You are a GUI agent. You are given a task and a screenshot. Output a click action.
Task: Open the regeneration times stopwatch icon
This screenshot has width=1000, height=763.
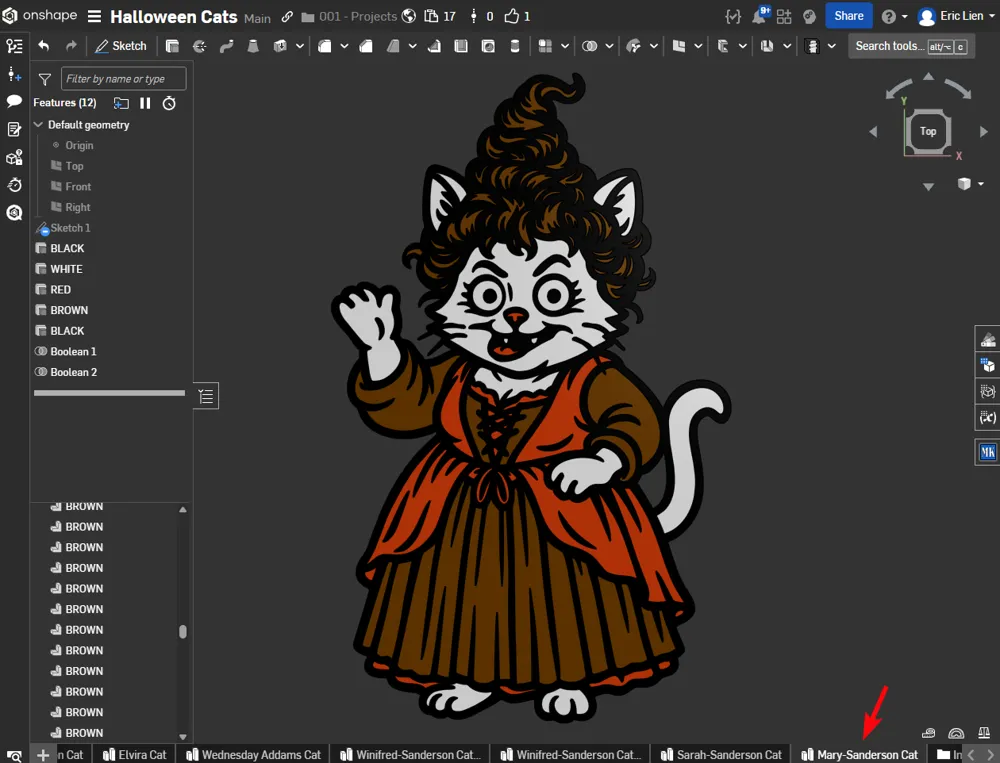pyautogui.click(x=169, y=103)
